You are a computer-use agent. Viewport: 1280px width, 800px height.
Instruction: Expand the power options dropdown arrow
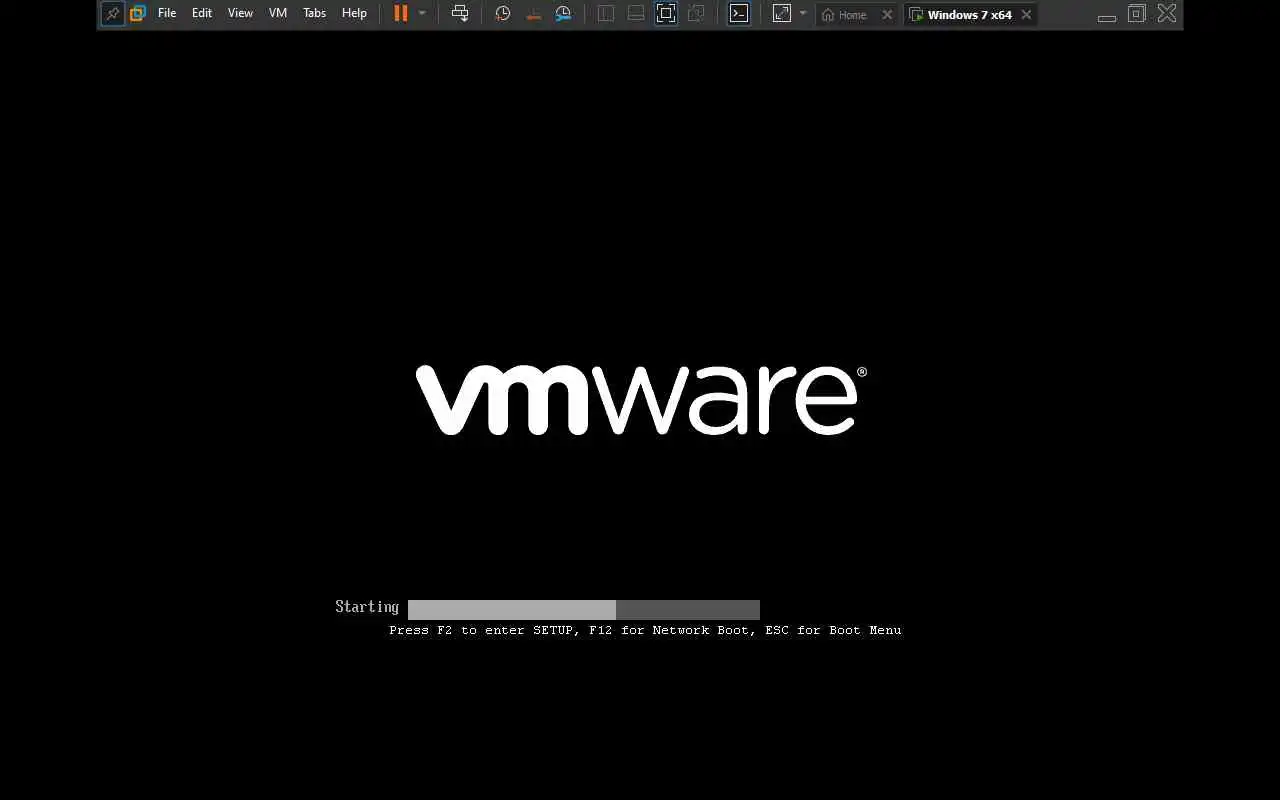point(422,14)
